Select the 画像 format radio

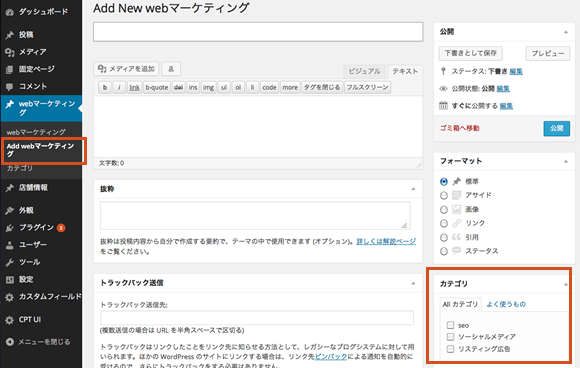click(x=444, y=210)
